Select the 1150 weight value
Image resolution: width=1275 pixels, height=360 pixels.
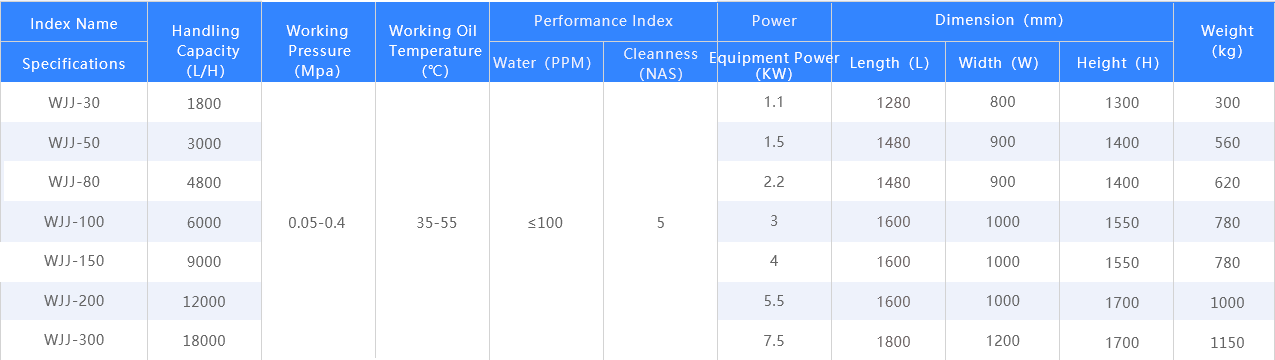(1226, 342)
